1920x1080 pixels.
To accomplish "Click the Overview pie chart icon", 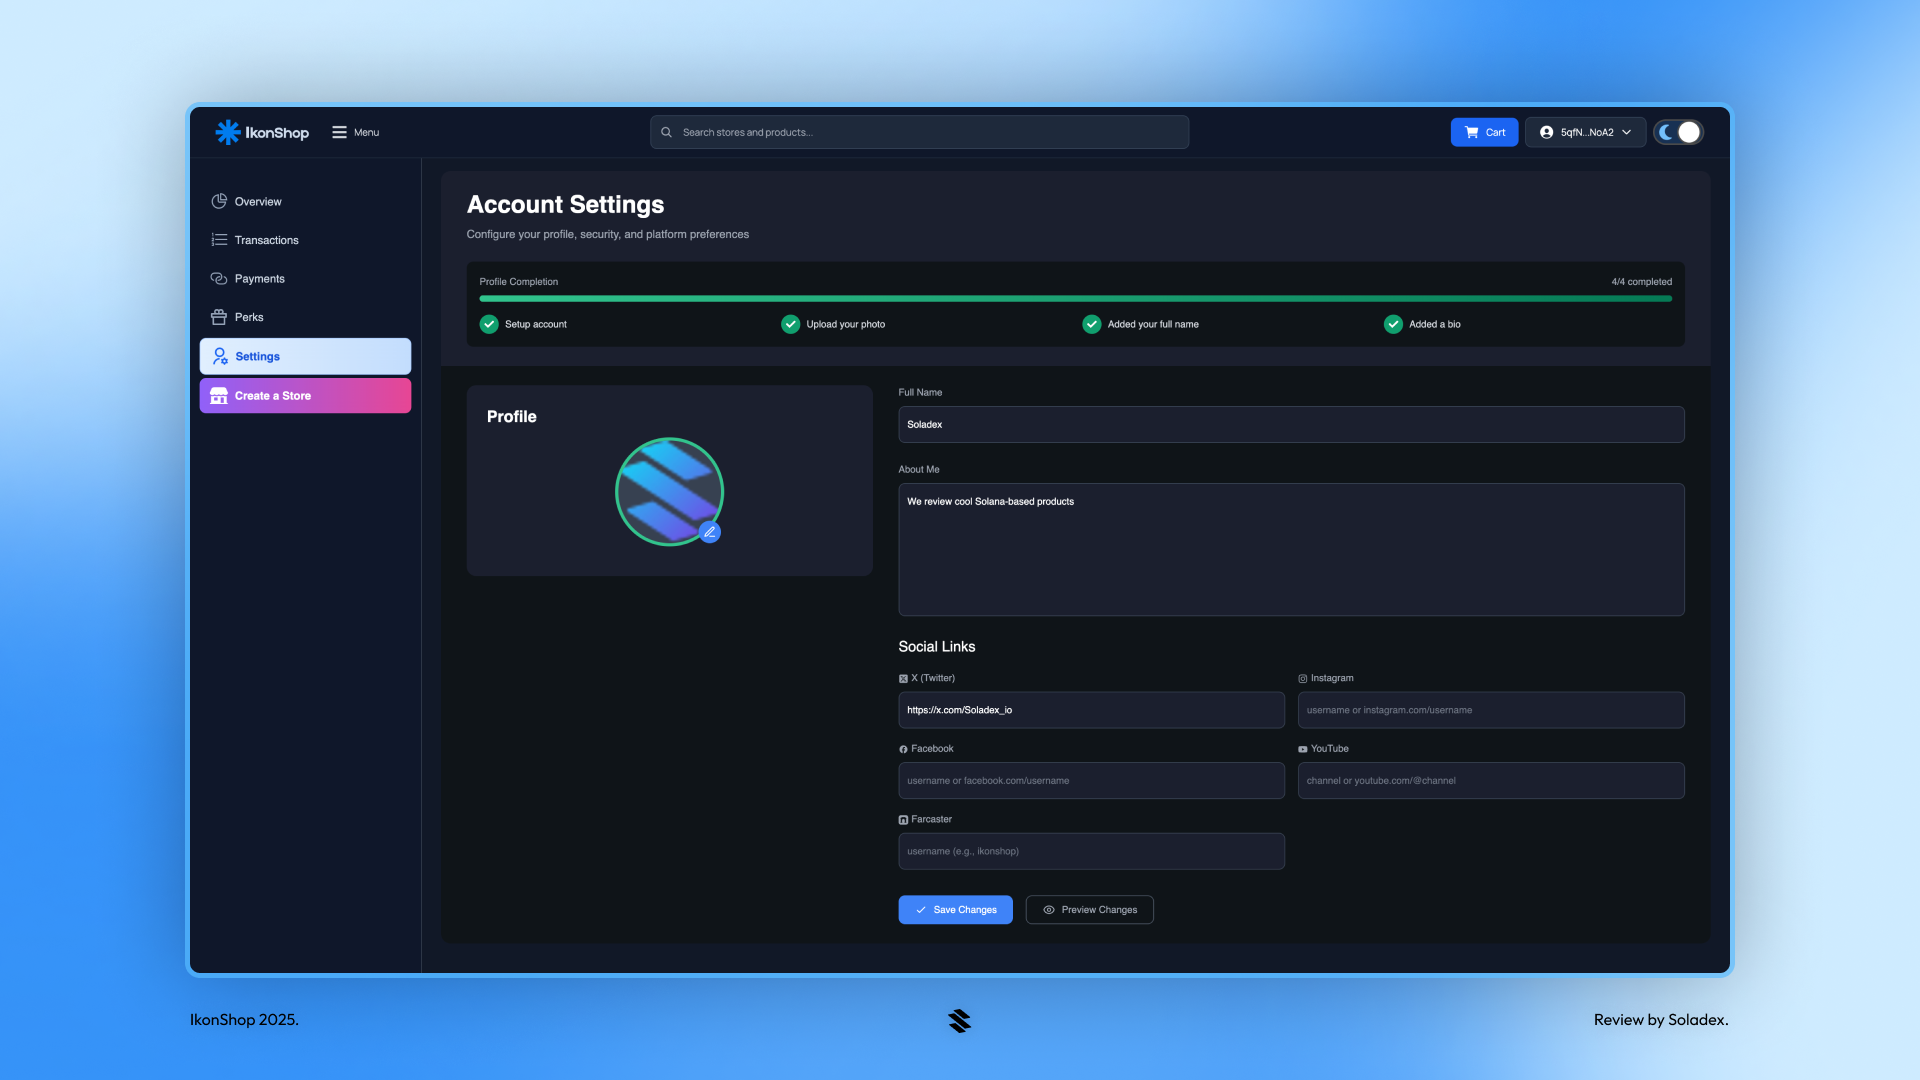I will (x=219, y=201).
